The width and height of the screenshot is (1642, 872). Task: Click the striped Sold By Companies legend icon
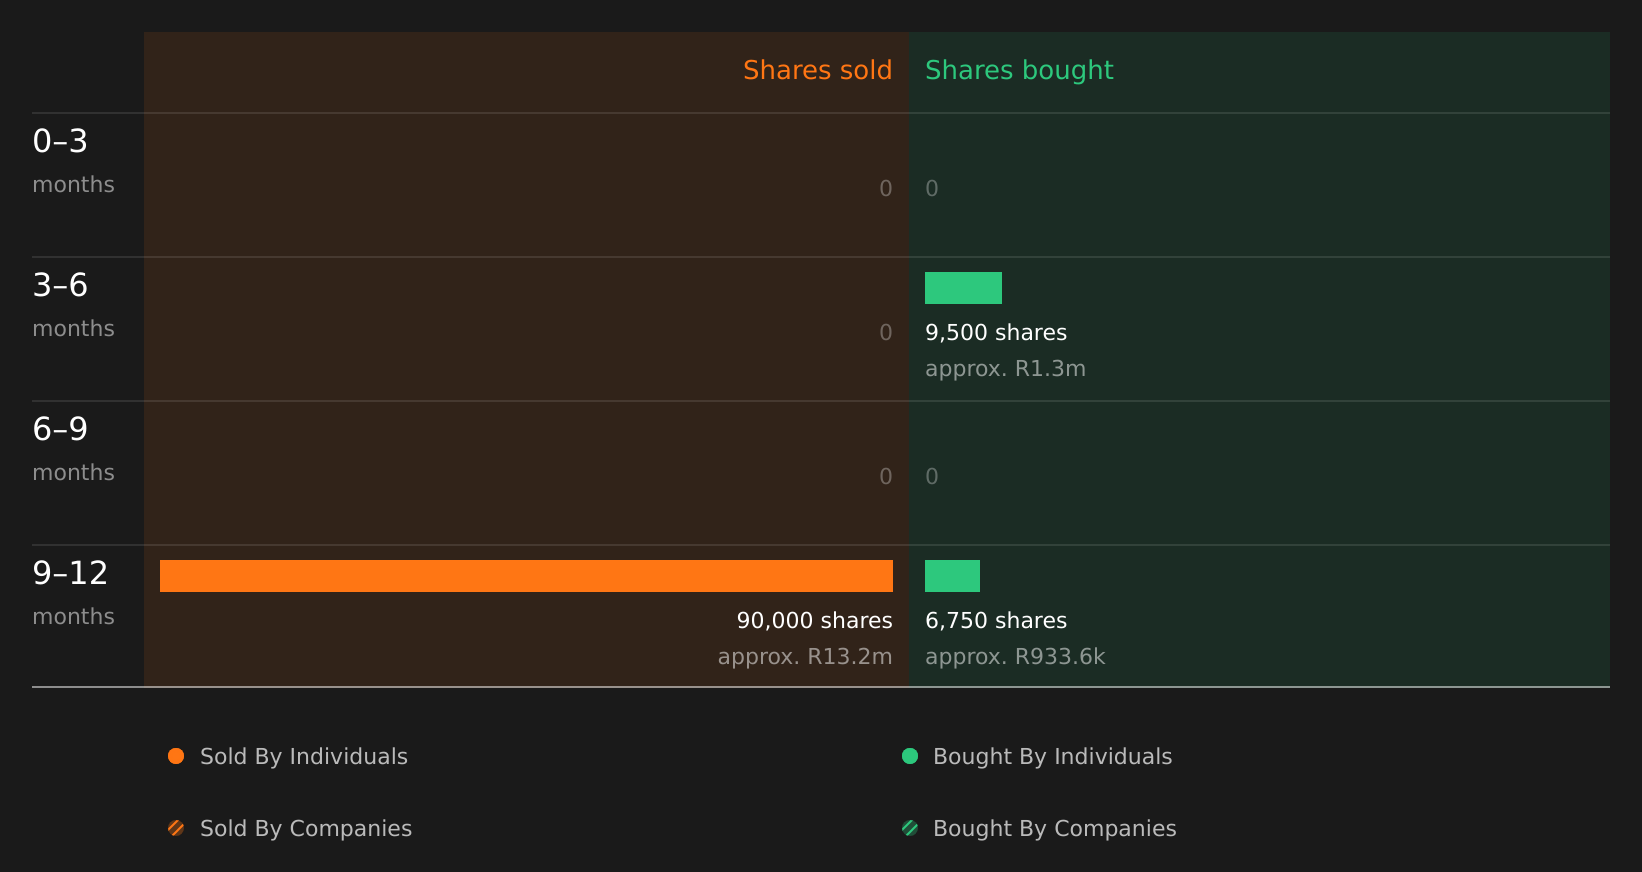(176, 828)
